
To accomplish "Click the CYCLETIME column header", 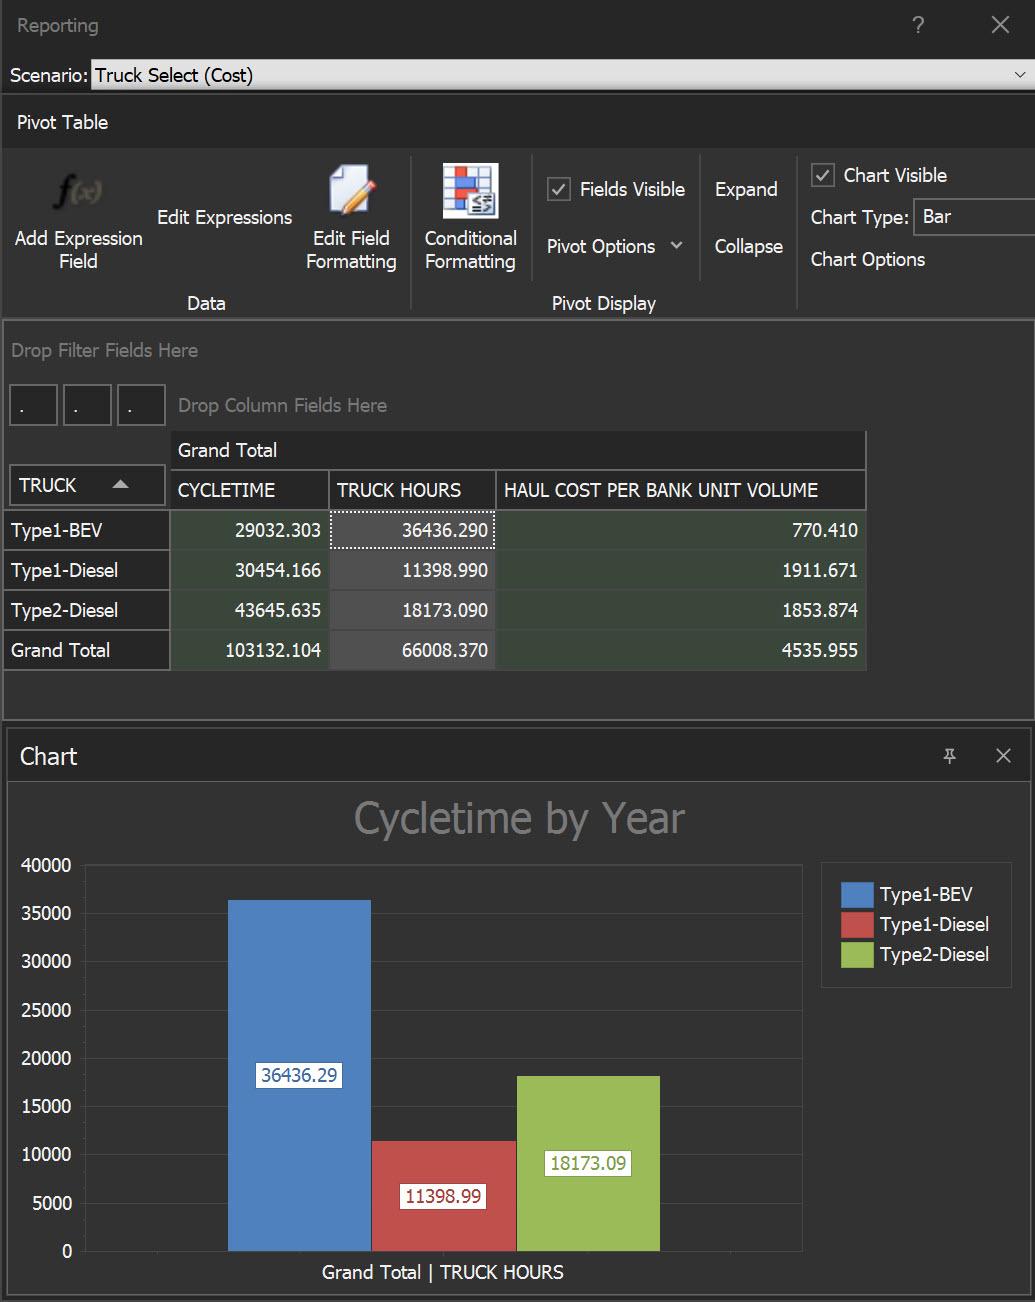I will click(250, 490).
